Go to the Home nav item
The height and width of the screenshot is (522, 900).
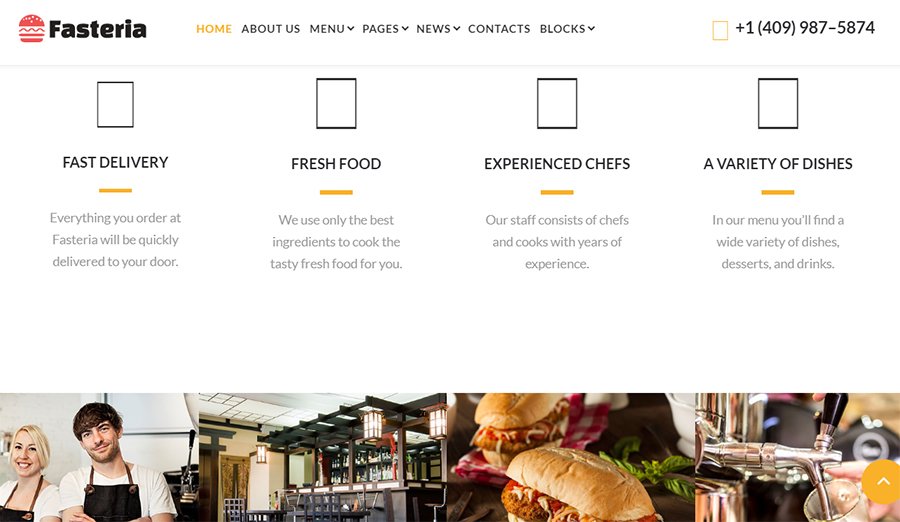pos(214,29)
